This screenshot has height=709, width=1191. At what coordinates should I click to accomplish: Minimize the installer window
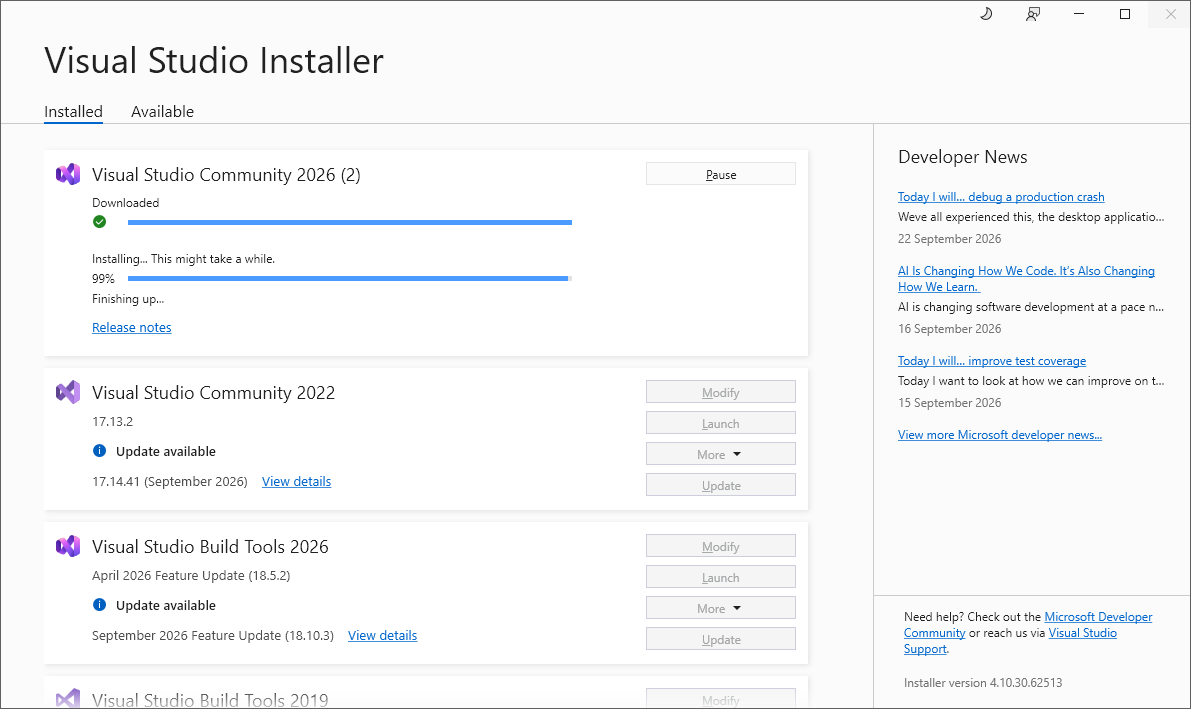(x=1079, y=14)
